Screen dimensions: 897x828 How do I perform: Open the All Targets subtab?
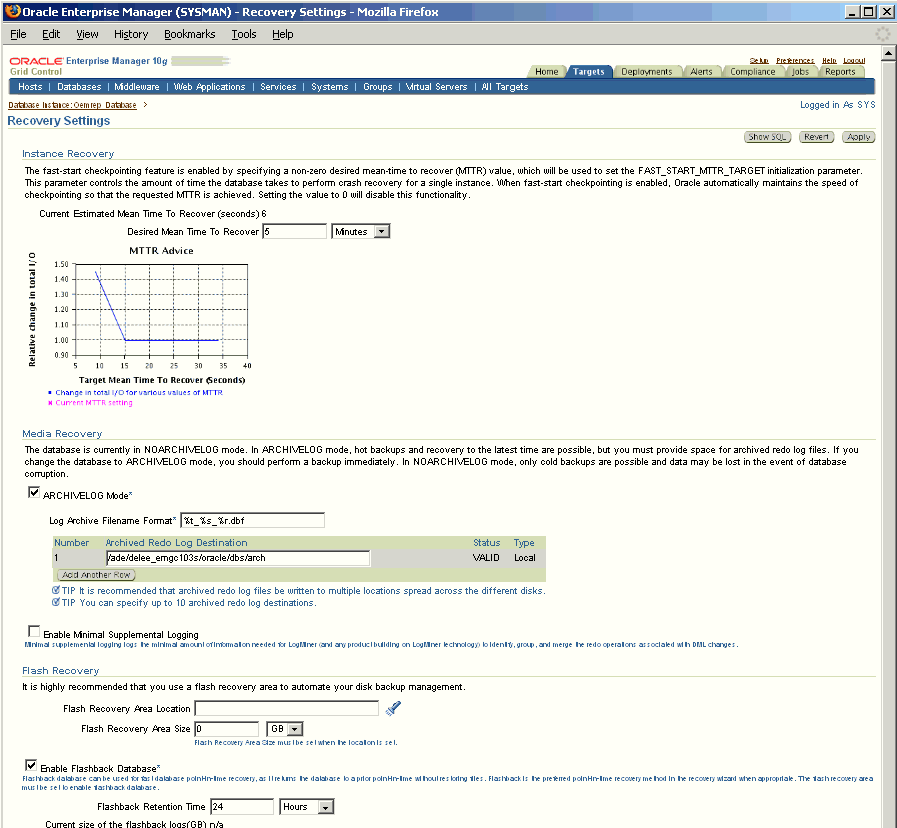(x=505, y=87)
